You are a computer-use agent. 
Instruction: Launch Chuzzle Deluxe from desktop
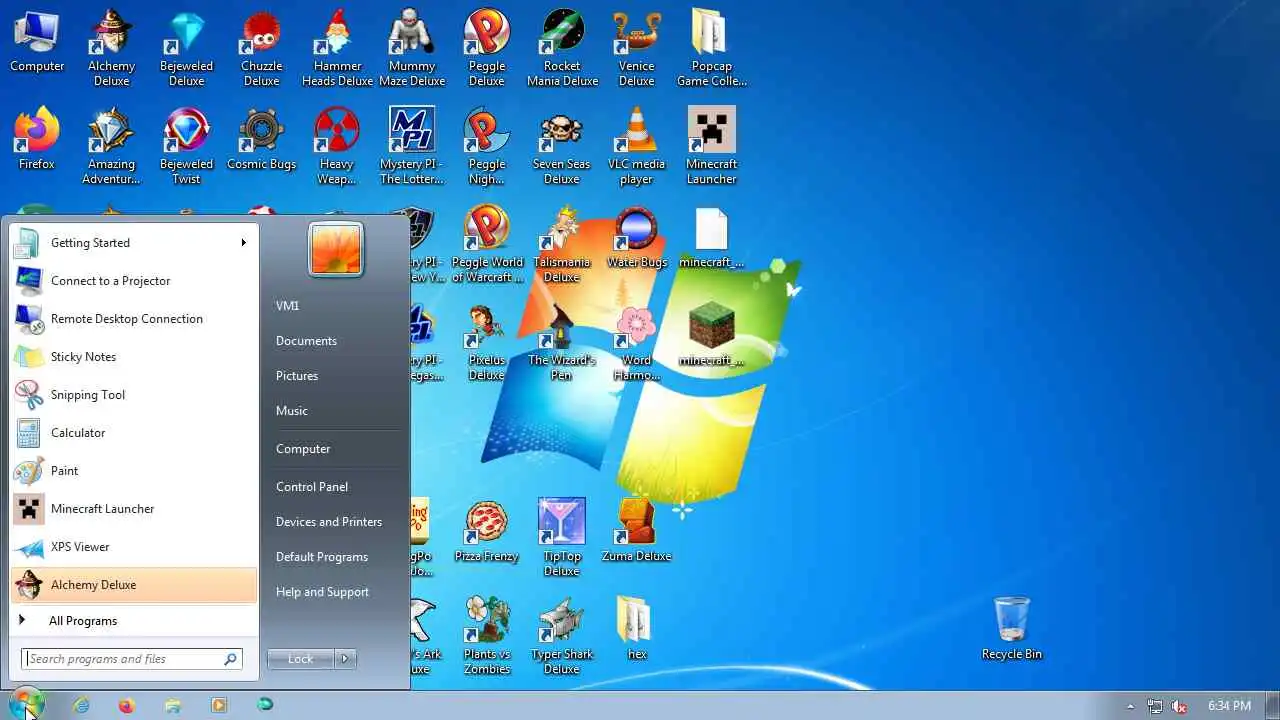261,47
